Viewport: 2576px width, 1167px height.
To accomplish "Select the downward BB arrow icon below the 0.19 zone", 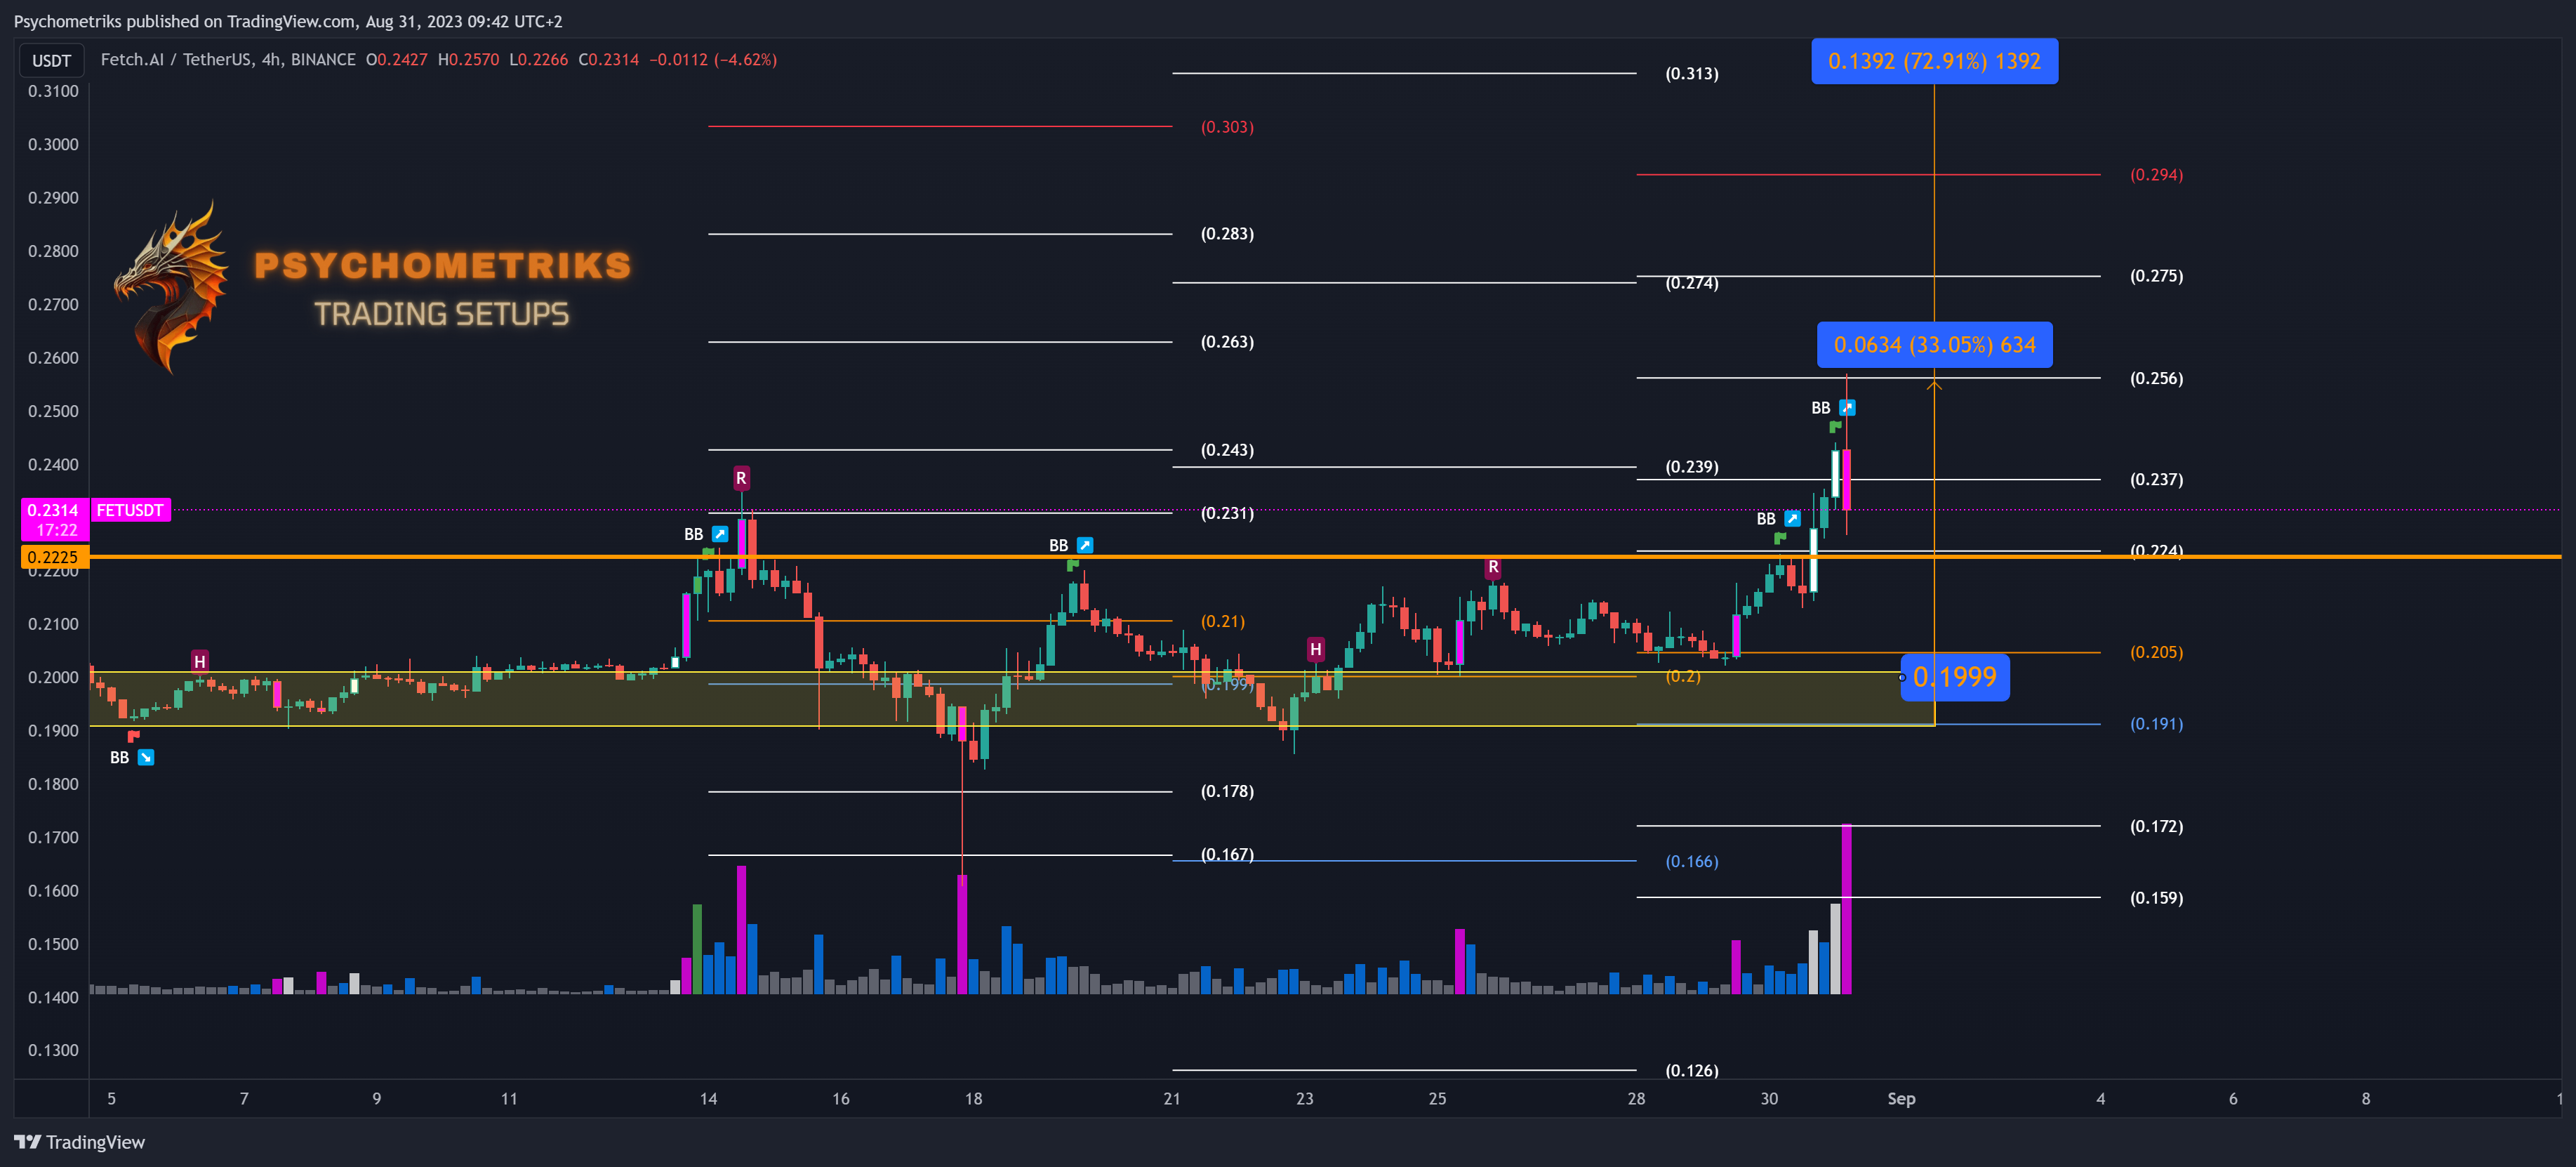I will pyautogui.click(x=146, y=758).
